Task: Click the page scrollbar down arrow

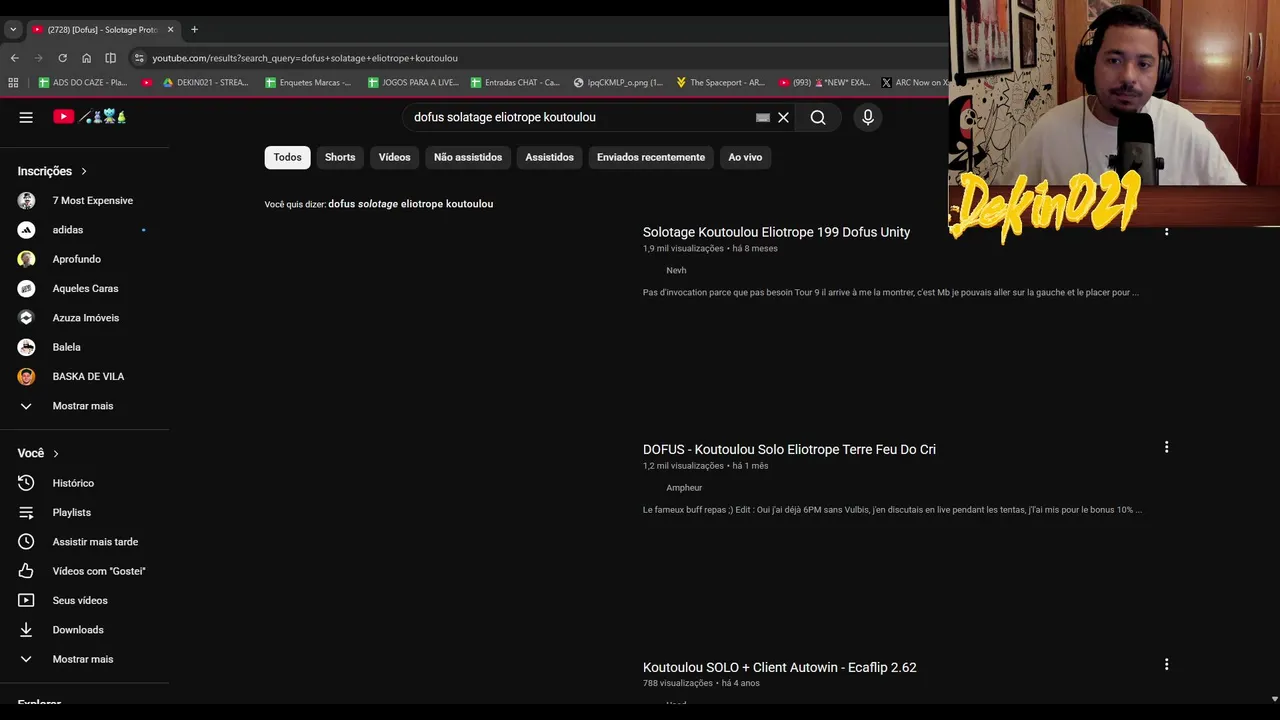Action: click(x=1273, y=699)
